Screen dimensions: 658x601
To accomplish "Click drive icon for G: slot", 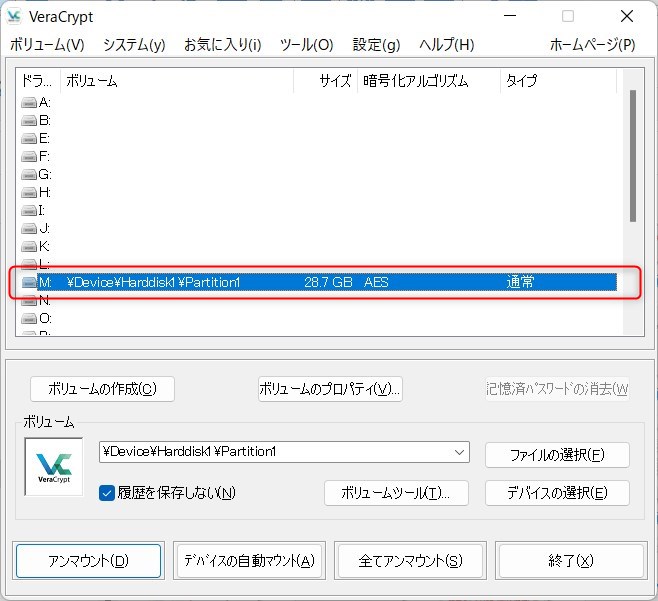I will 29,175.
